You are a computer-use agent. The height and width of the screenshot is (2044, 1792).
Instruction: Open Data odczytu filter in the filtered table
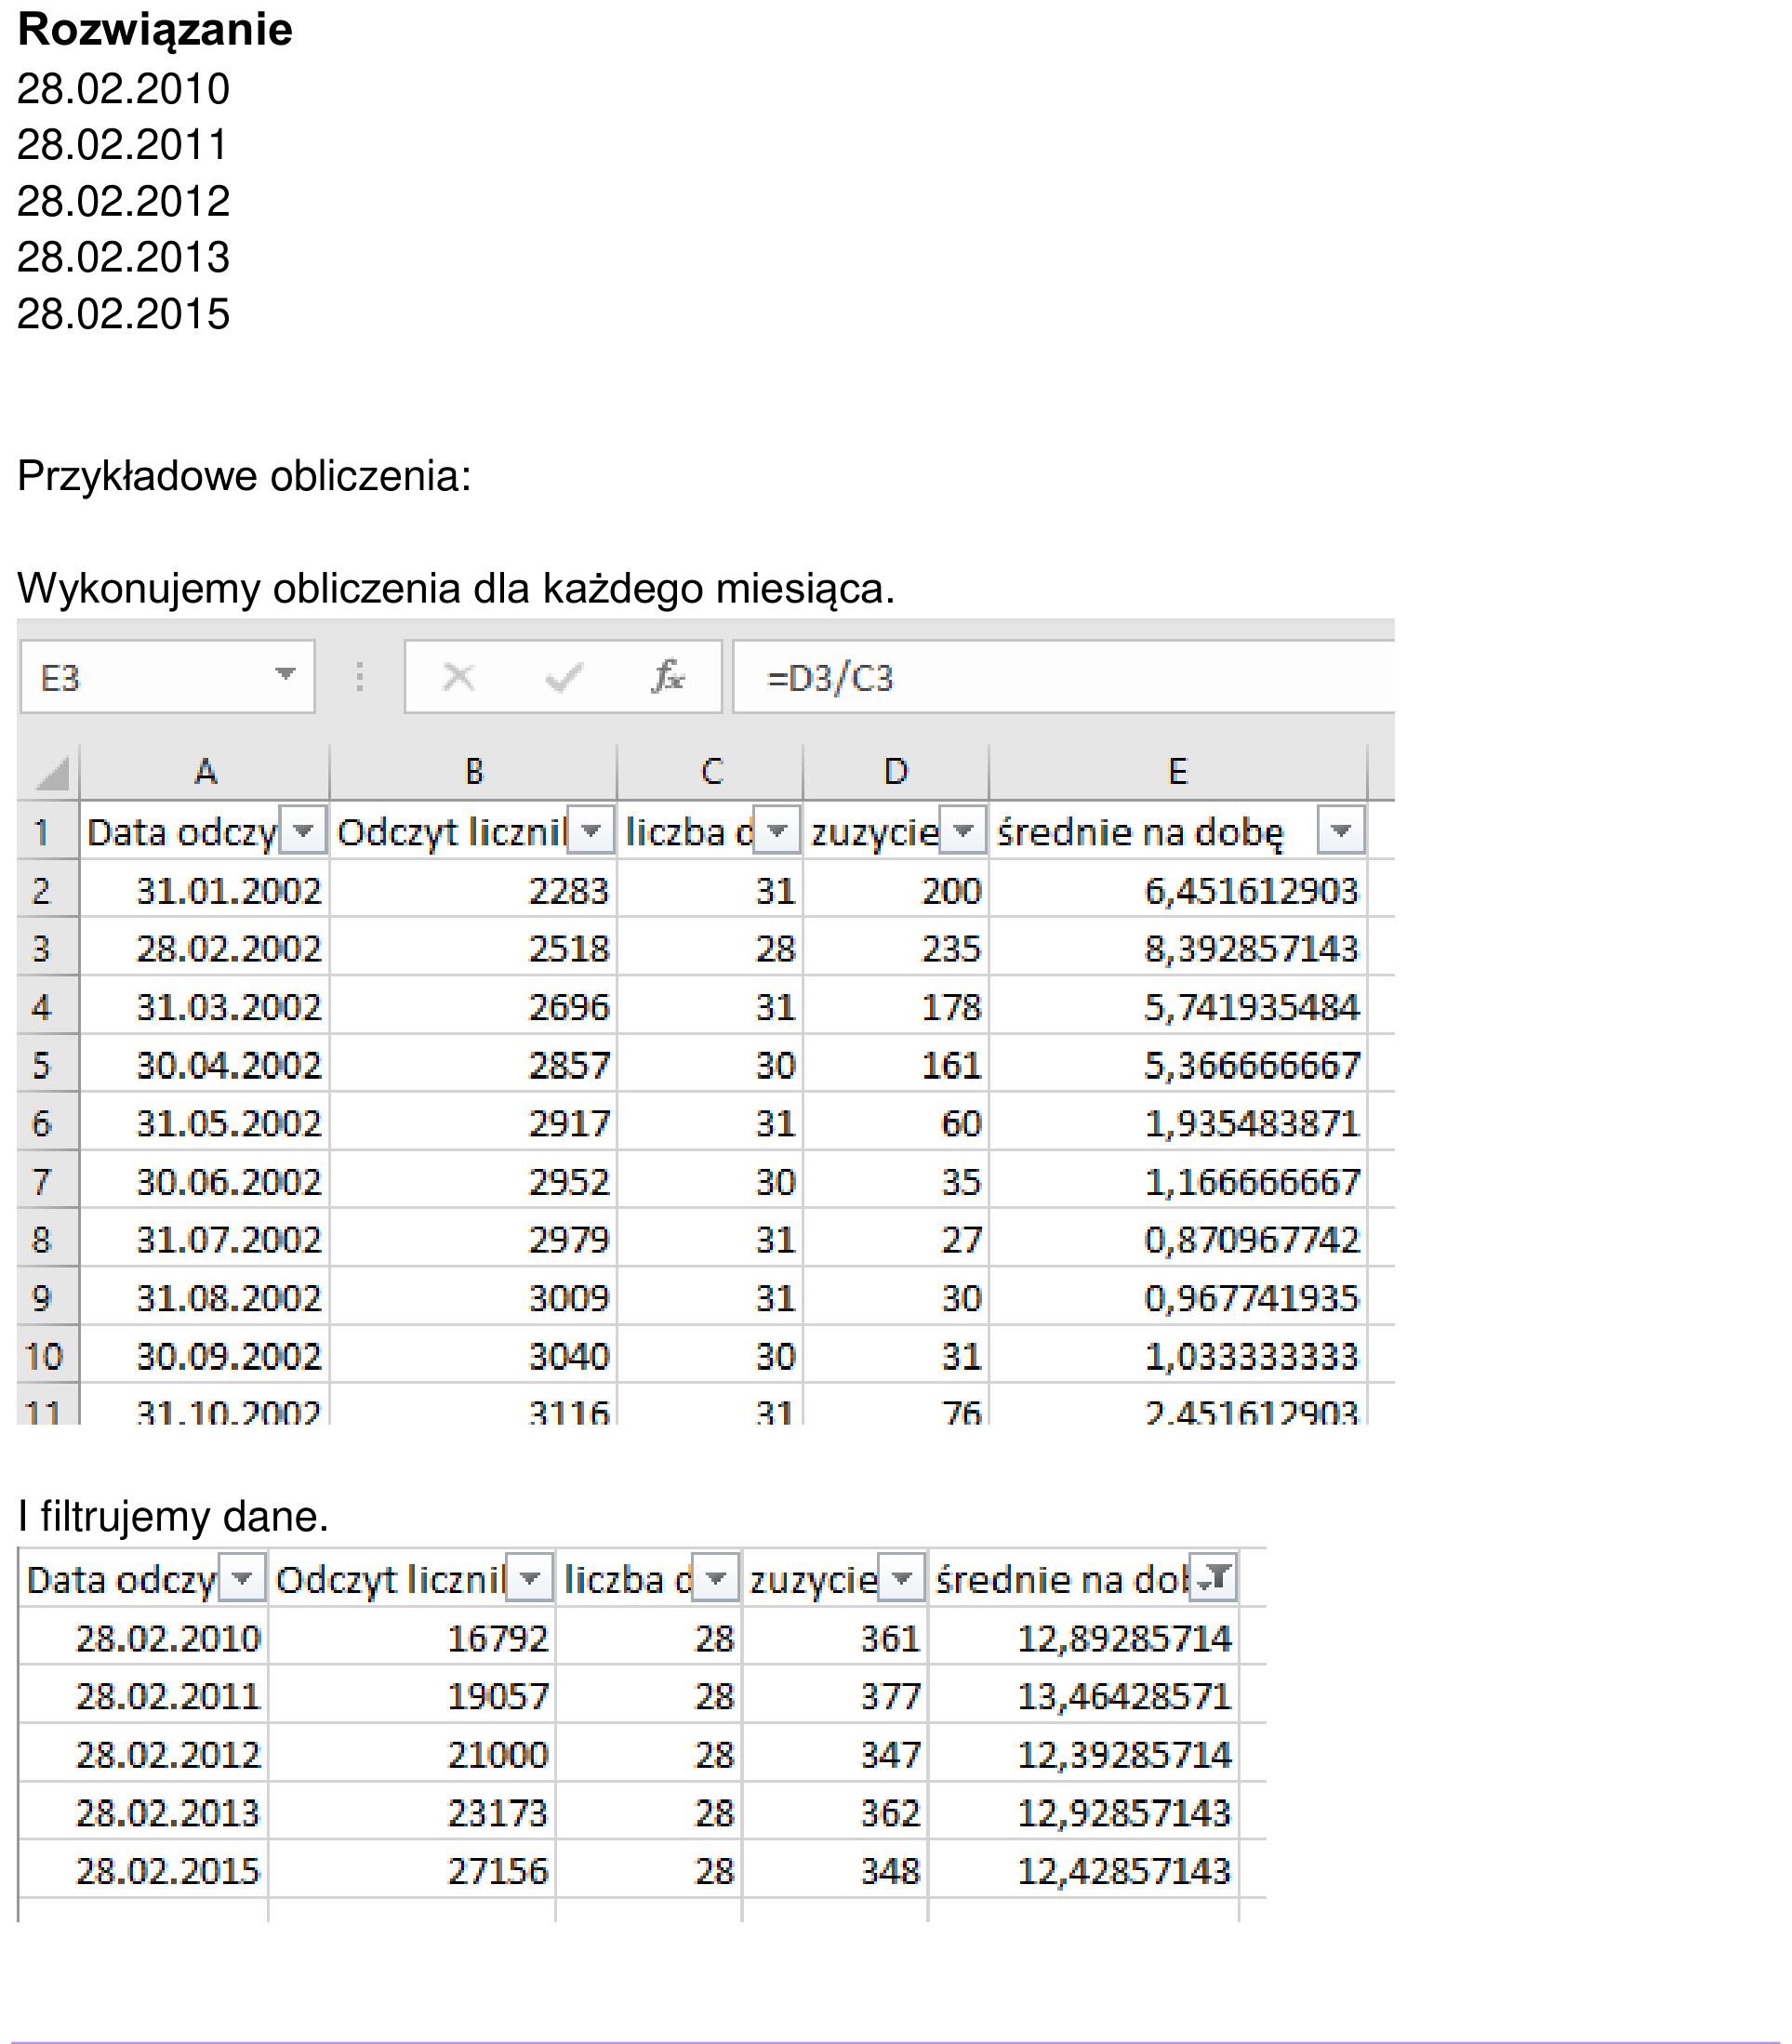pos(242,1579)
